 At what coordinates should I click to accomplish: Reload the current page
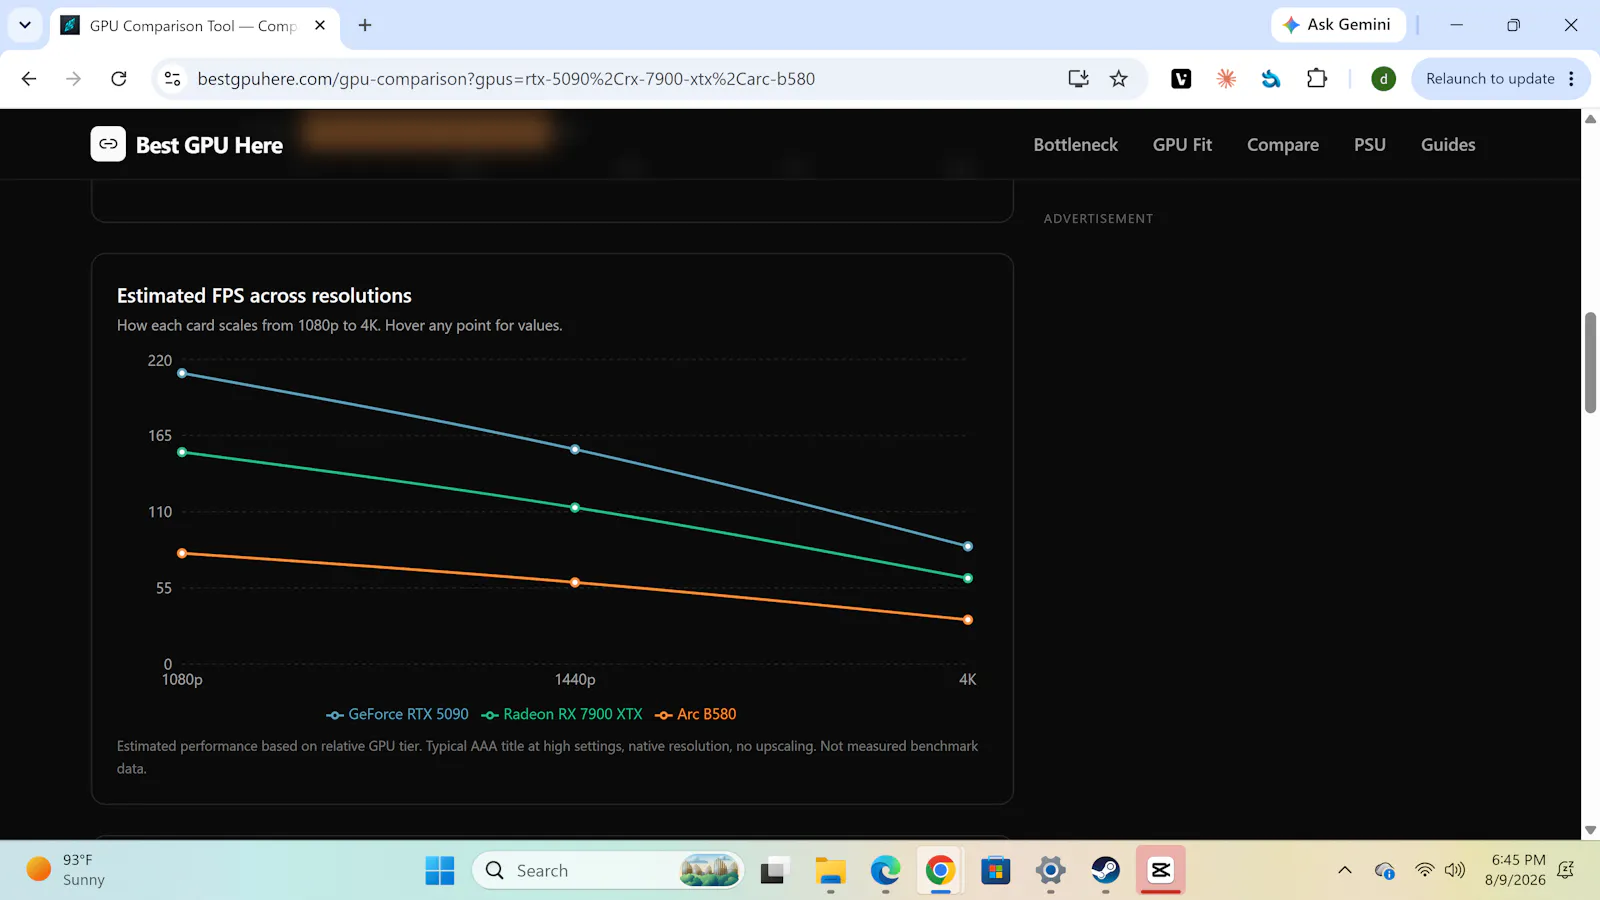point(119,79)
